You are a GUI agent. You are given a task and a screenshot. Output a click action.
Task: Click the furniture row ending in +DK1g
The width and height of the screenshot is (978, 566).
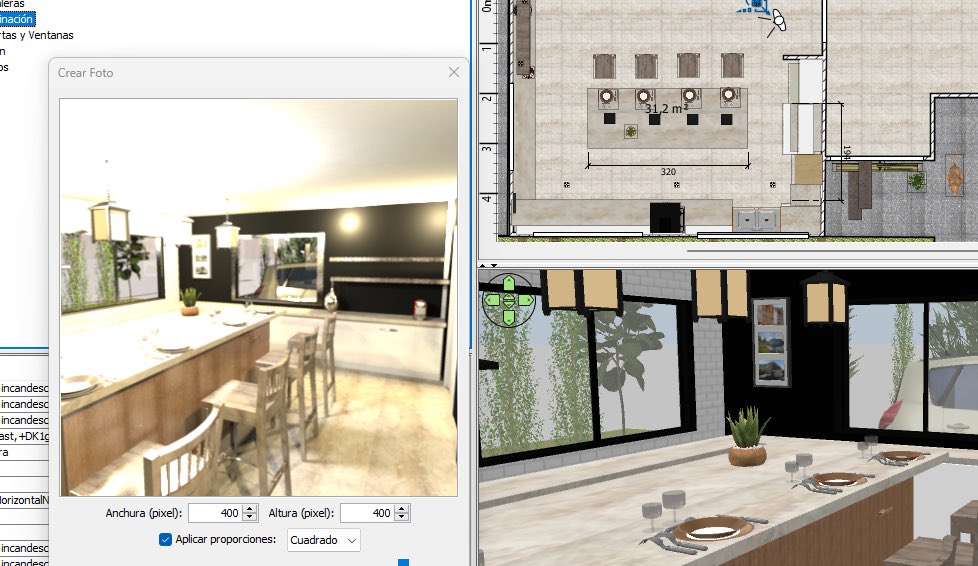(x=24, y=436)
